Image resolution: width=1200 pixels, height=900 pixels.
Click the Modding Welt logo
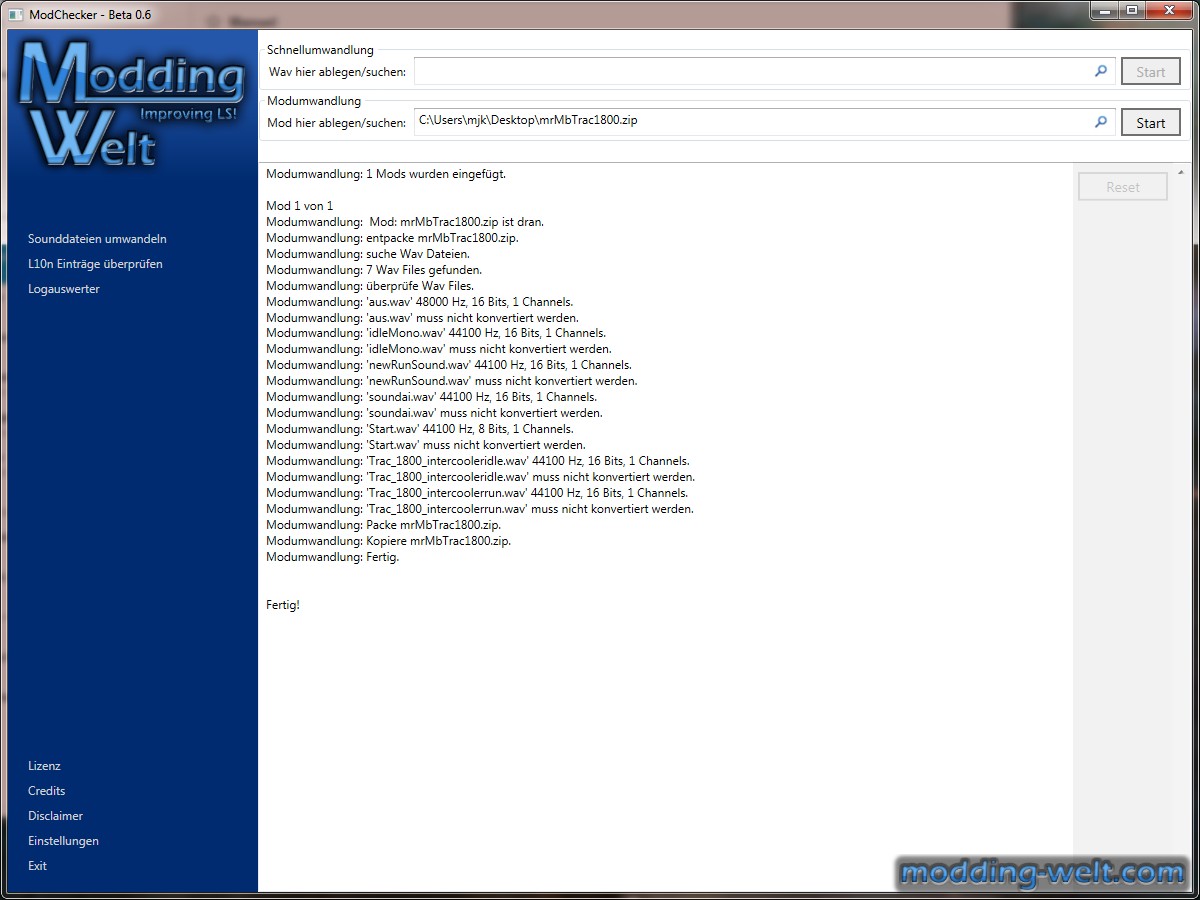click(x=132, y=105)
